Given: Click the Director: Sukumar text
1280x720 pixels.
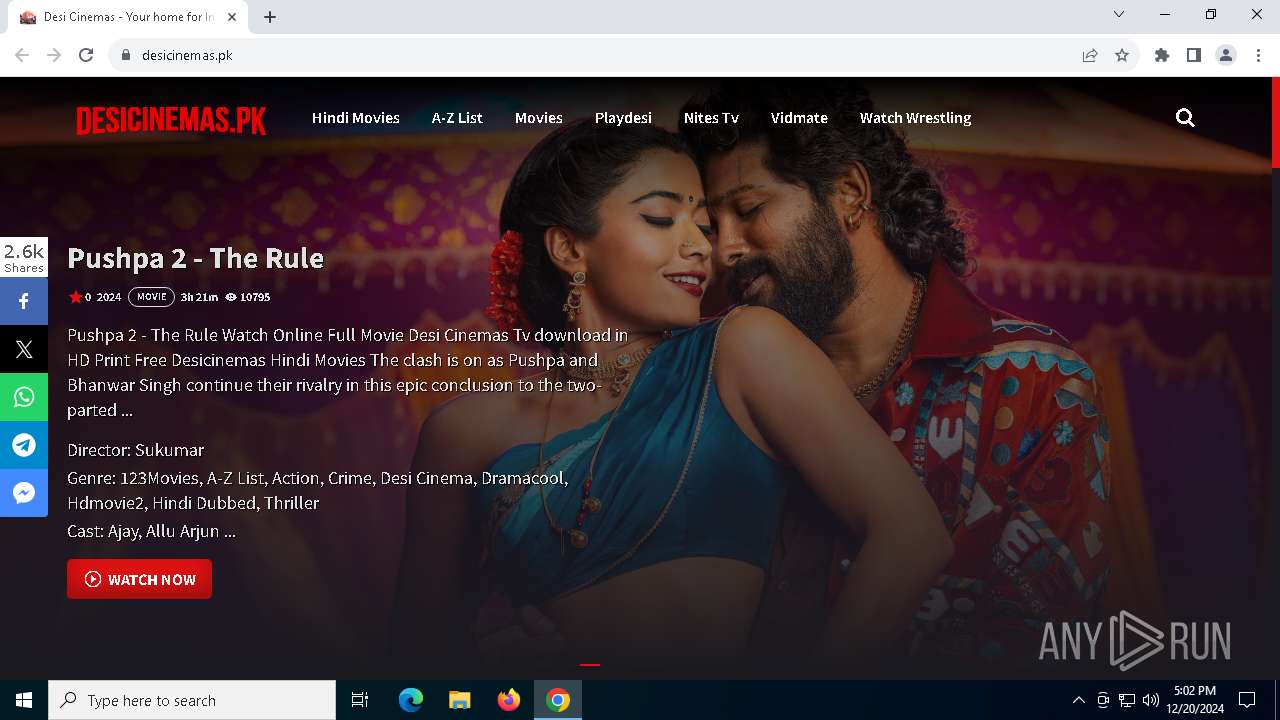Looking at the screenshot, I should tap(135, 450).
